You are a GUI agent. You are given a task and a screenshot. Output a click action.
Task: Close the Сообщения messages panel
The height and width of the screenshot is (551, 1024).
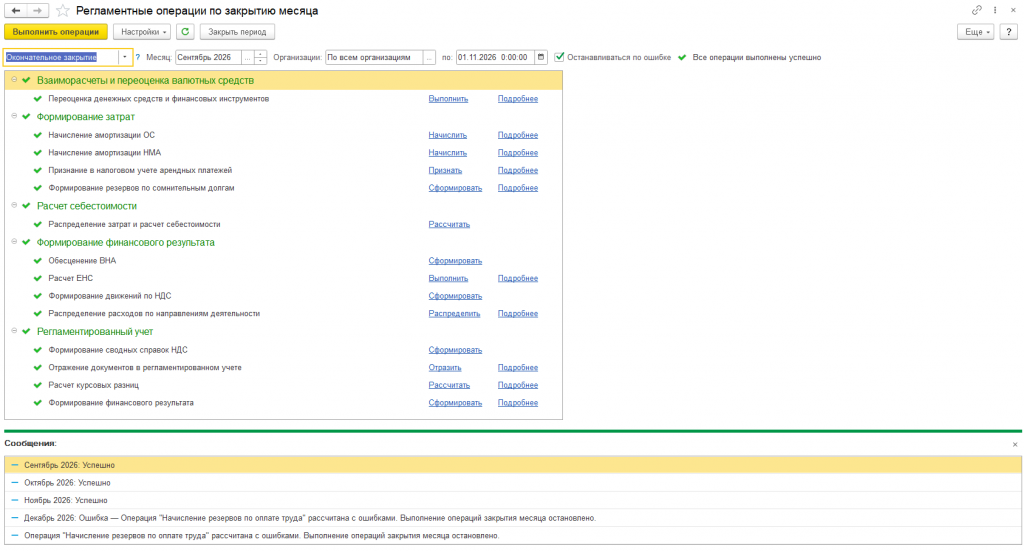click(x=1015, y=445)
